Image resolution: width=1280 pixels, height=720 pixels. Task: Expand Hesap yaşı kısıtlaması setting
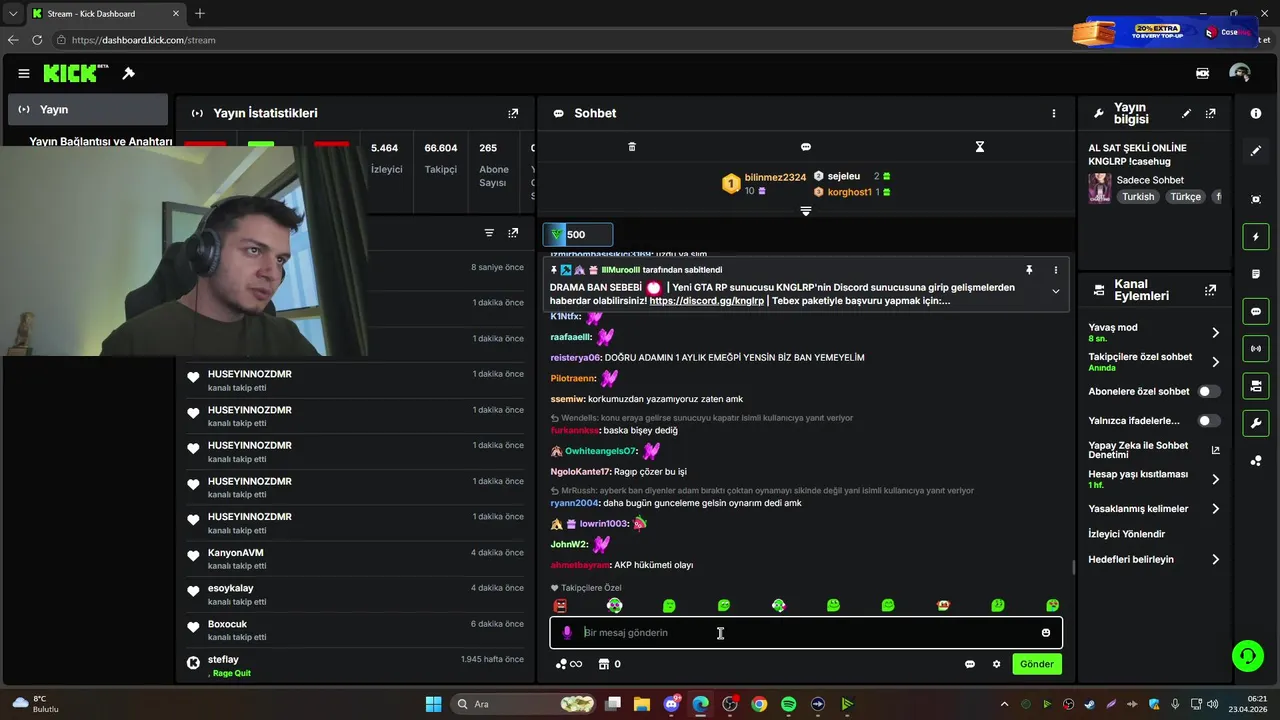coord(1216,479)
